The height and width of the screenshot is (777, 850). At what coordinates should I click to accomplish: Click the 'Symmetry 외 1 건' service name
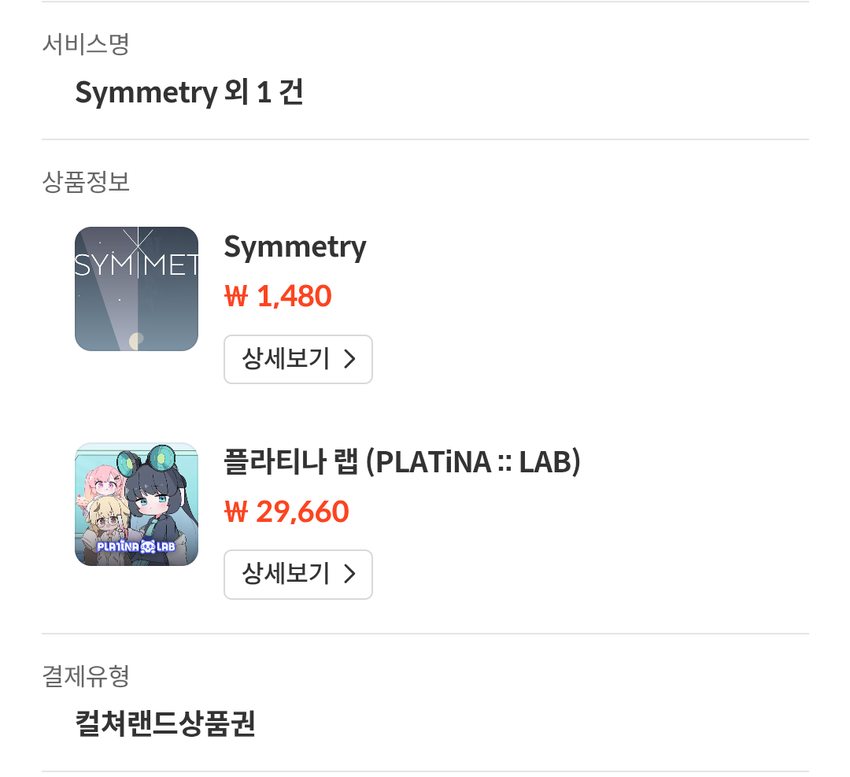tap(189, 92)
